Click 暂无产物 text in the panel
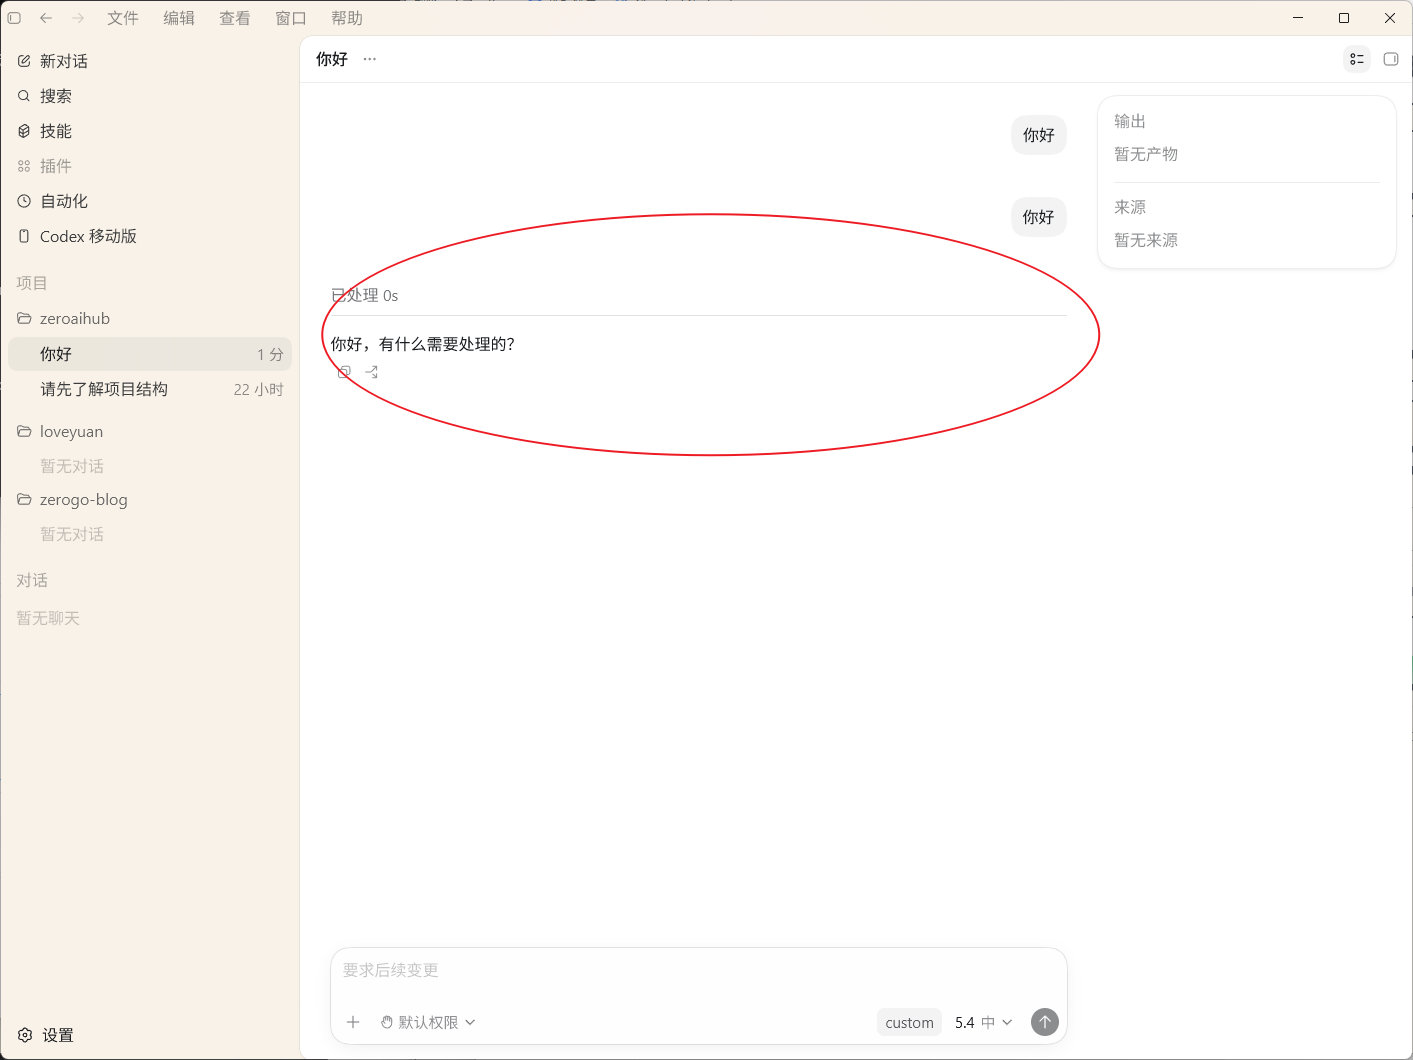The width and height of the screenshot is (1413, 1060). tap(1146, 154)
